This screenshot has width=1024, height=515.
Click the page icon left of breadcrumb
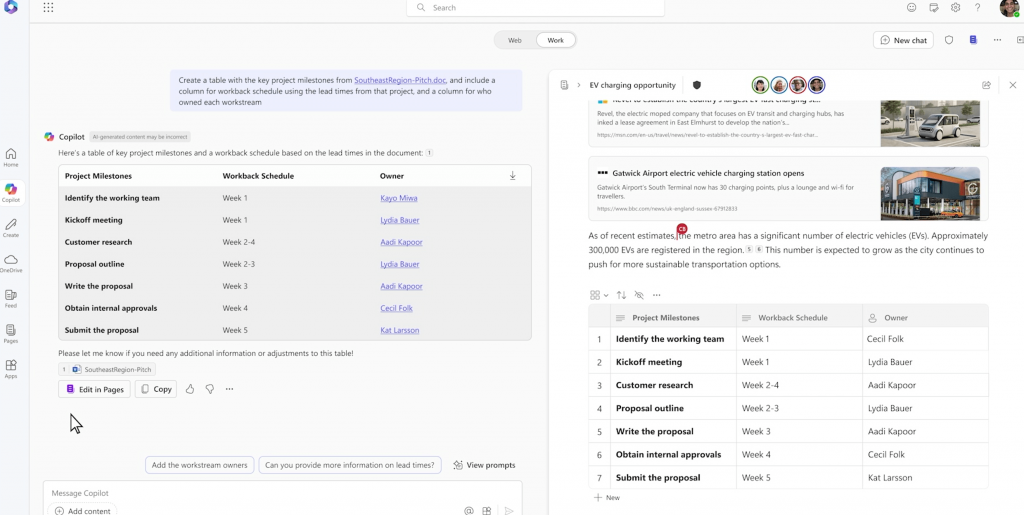point(564,85)
